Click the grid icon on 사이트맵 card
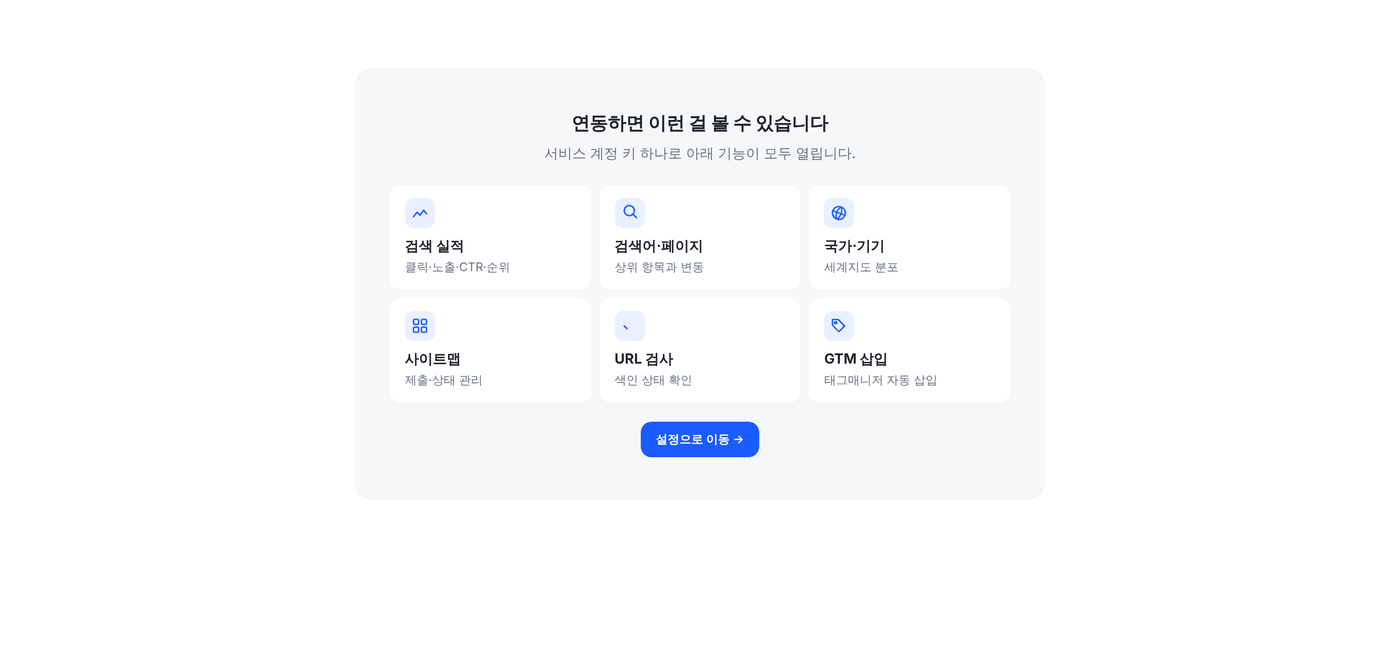Viewport: 1400px width, 667px height. click(420, 326)
